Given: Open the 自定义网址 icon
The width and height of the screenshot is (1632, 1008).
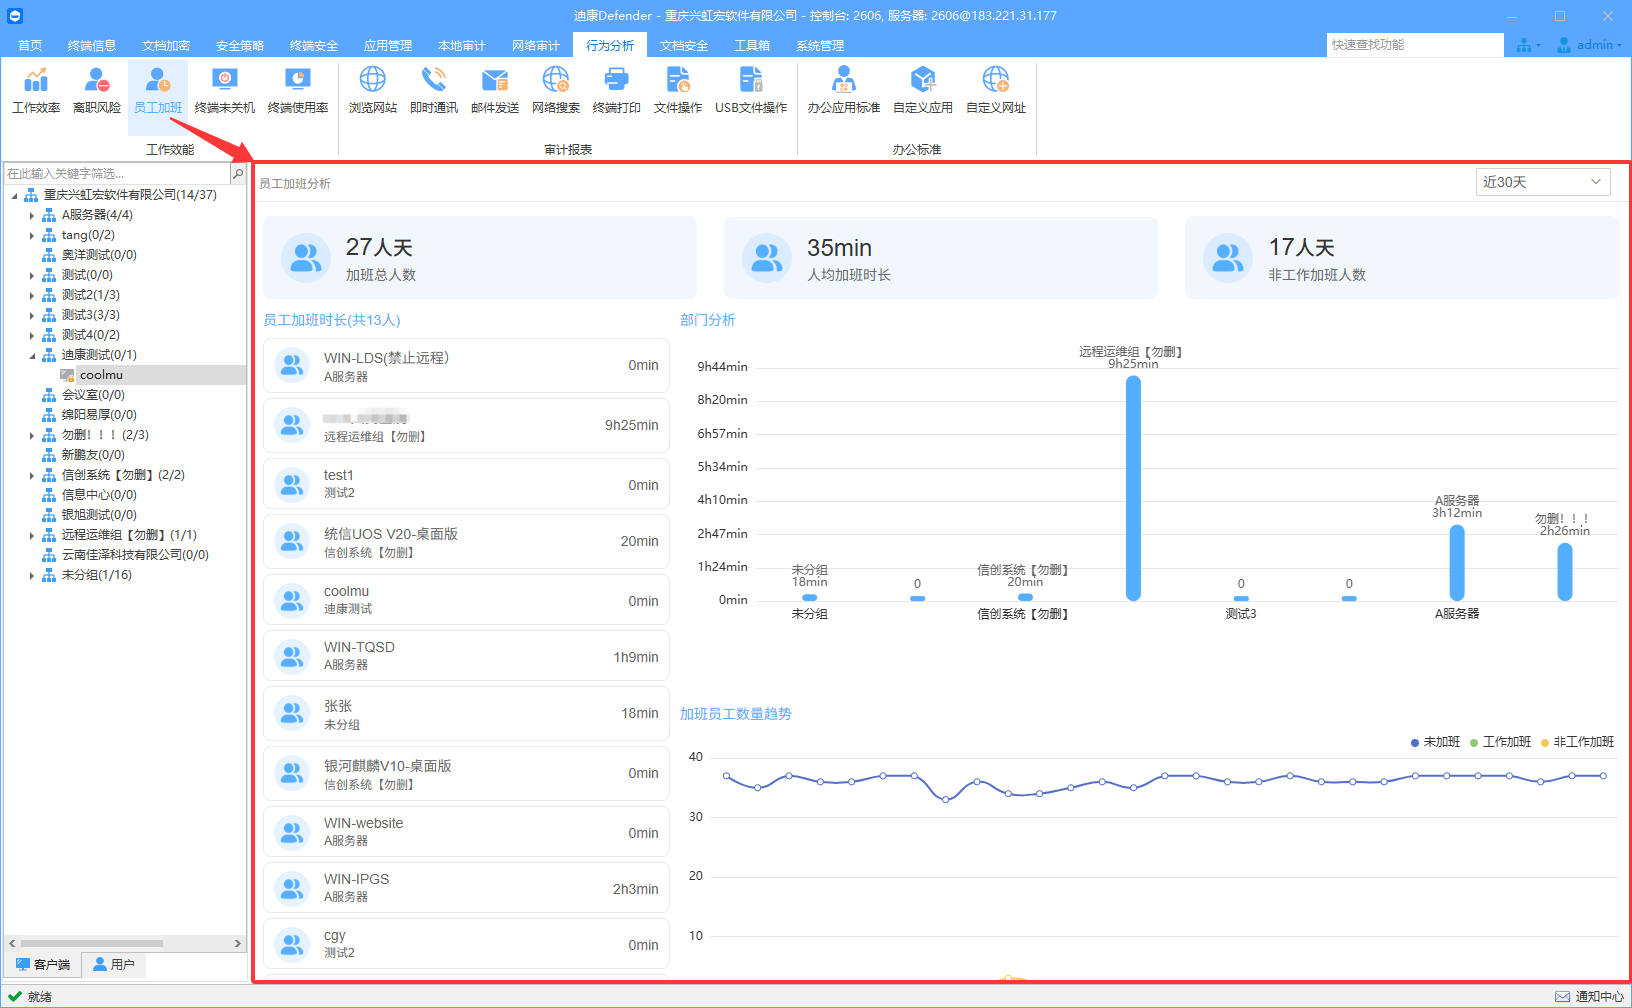Looking at the screenshot, I should [x=996, y=90].
